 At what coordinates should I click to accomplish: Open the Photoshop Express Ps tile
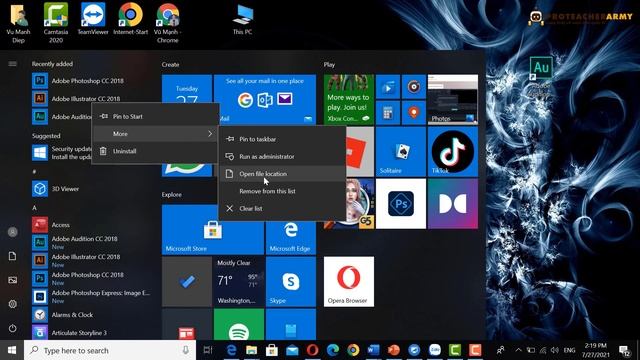[401, 204]
